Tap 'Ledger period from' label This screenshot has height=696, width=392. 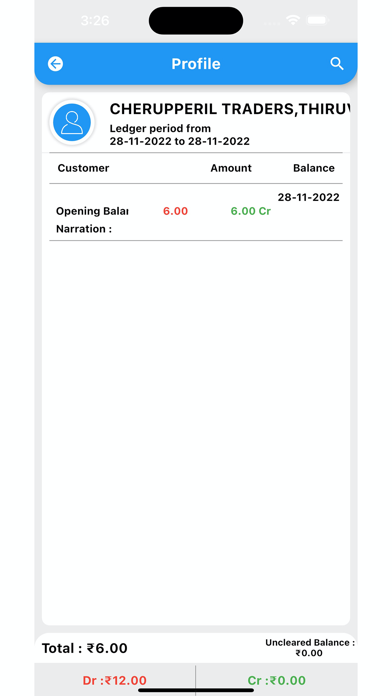pos(160,129)
